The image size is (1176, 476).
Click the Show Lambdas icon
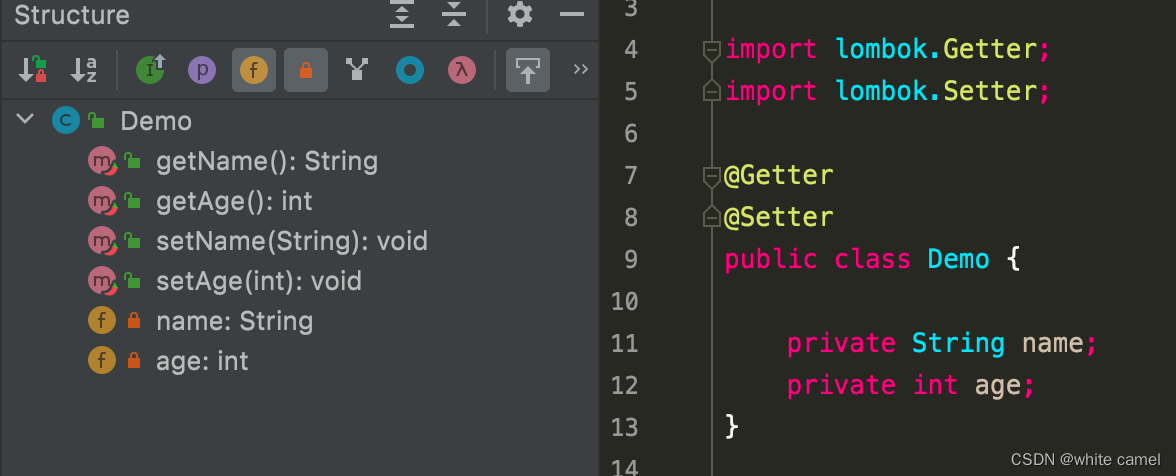coord(461,70)
